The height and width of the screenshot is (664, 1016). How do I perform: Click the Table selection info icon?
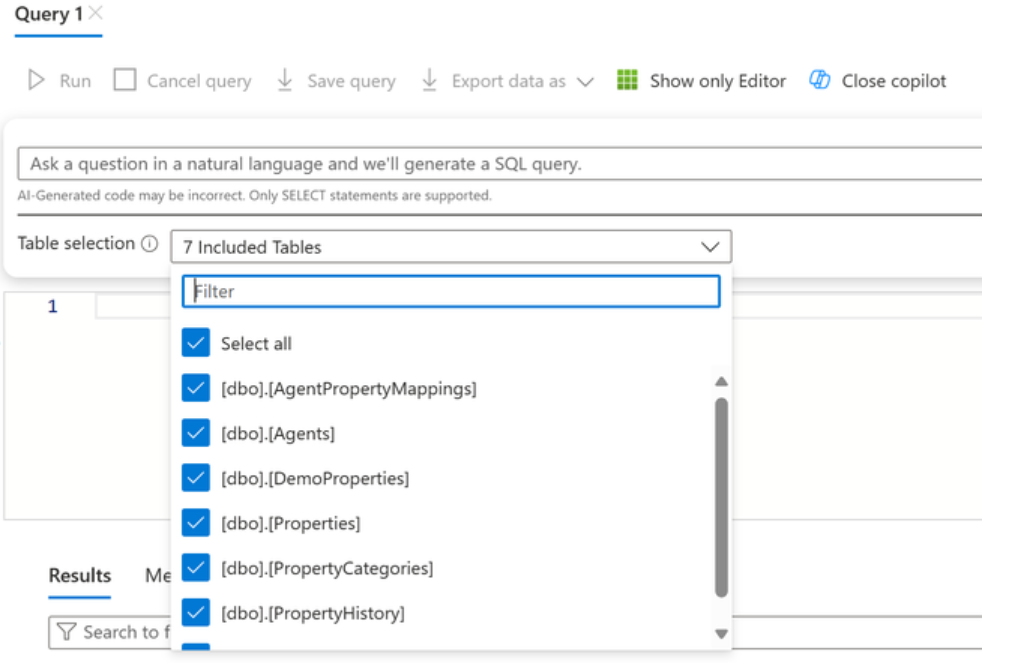pos(150,244)
